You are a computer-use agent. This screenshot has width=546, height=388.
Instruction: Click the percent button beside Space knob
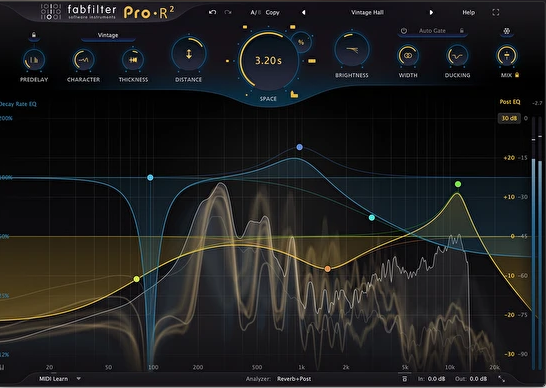tap(301, 42)
